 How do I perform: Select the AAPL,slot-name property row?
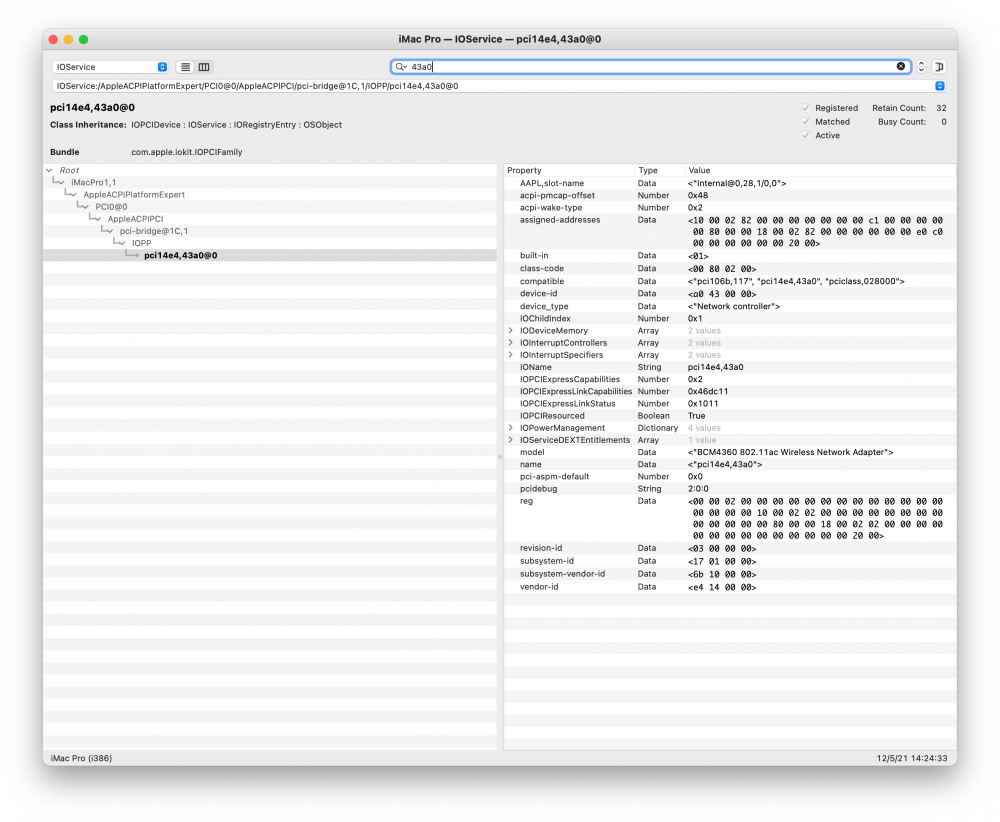730,183
